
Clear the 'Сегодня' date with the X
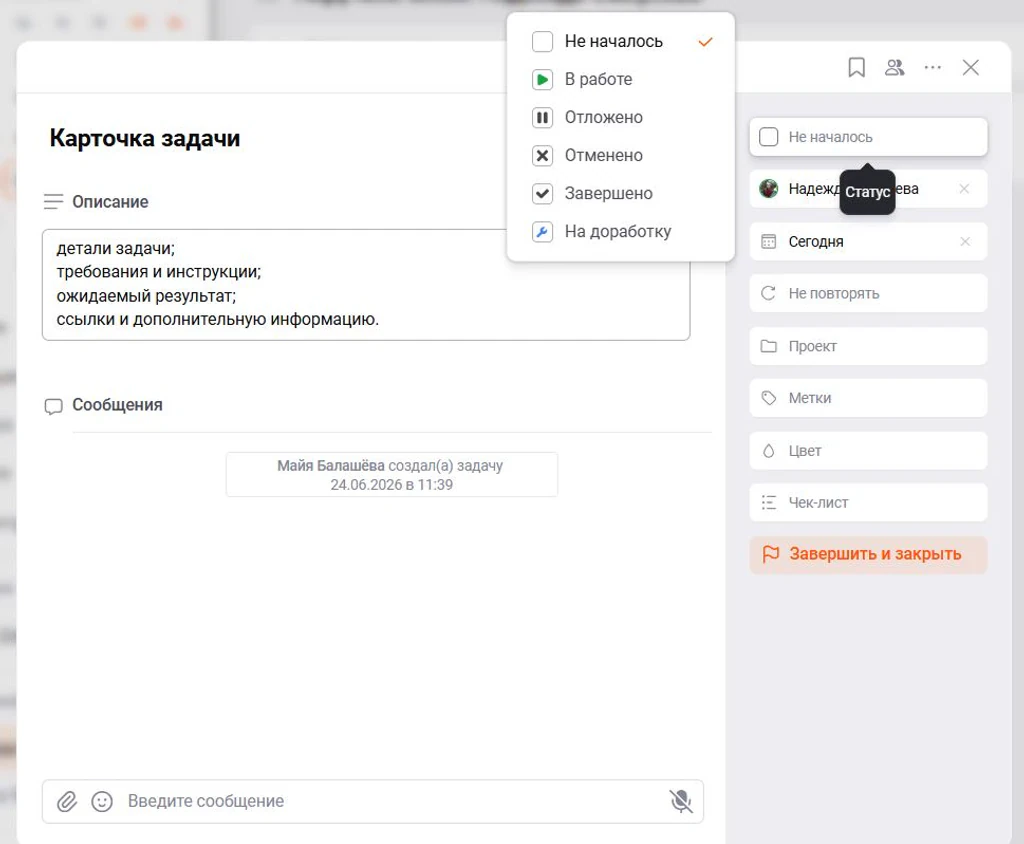pos(965,242)
